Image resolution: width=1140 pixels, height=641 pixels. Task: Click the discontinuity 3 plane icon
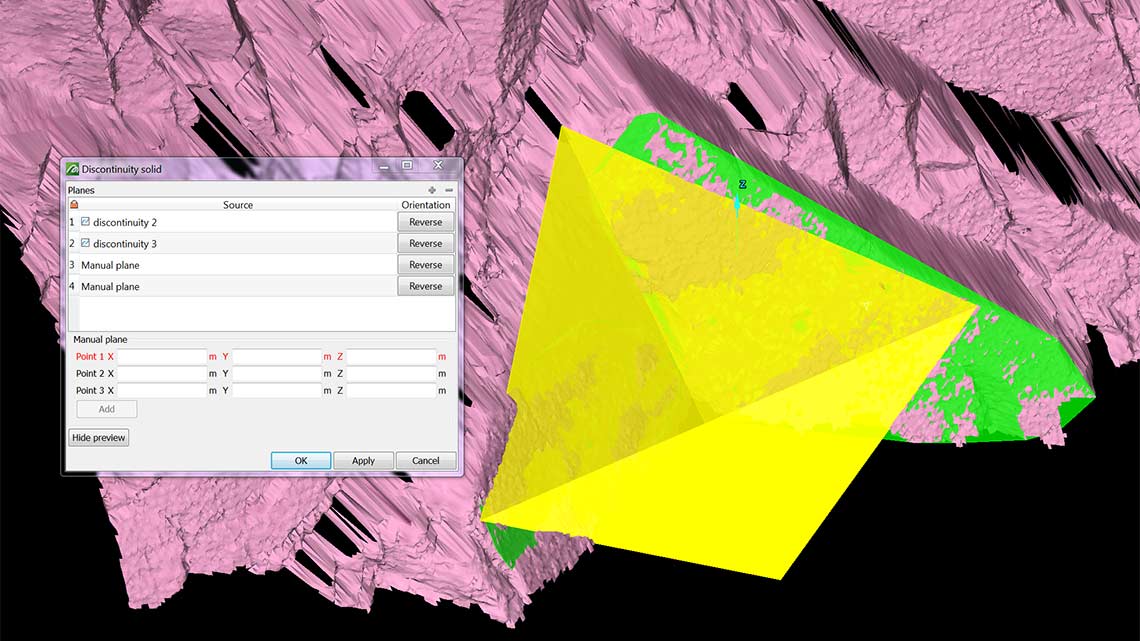(85, 243)
